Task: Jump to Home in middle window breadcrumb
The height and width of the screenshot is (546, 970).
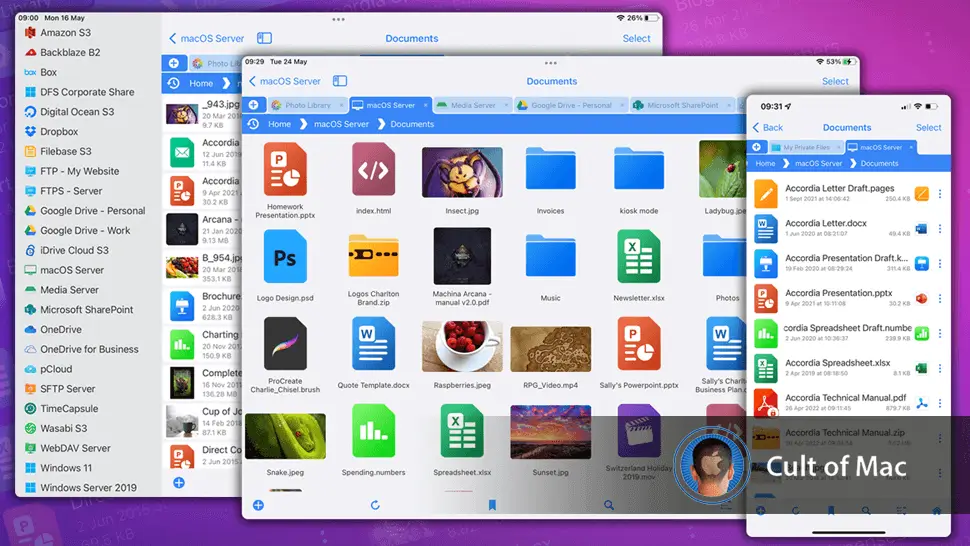Action: tap(280, 124)
